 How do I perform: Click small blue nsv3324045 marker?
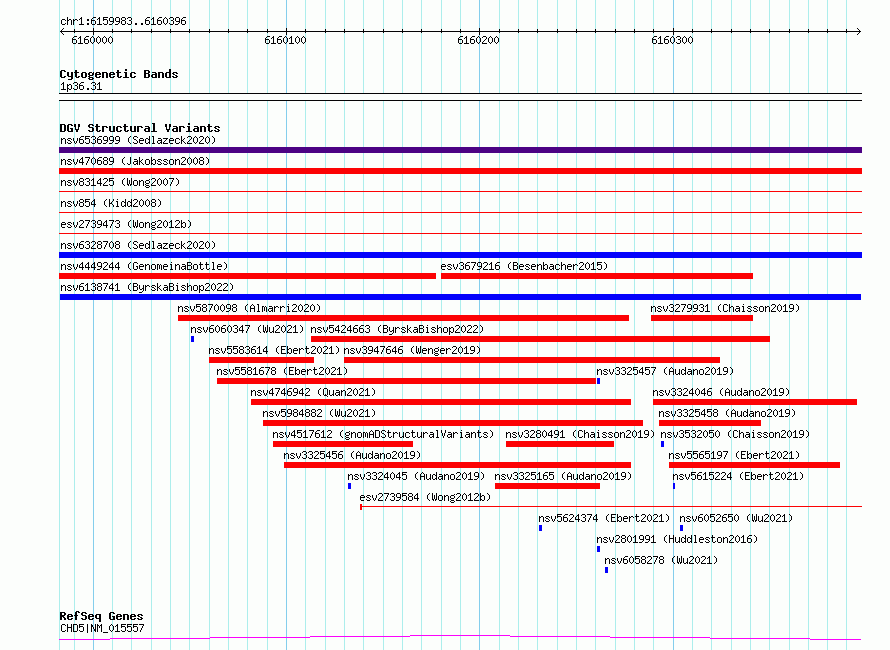(349, 487)
